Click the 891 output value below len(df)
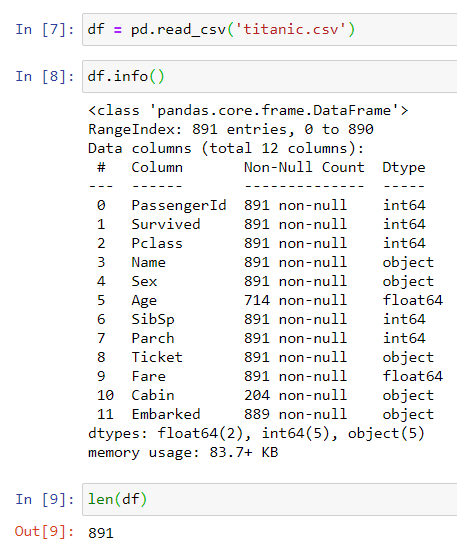 pyautogui.click(x=101, y=533)
